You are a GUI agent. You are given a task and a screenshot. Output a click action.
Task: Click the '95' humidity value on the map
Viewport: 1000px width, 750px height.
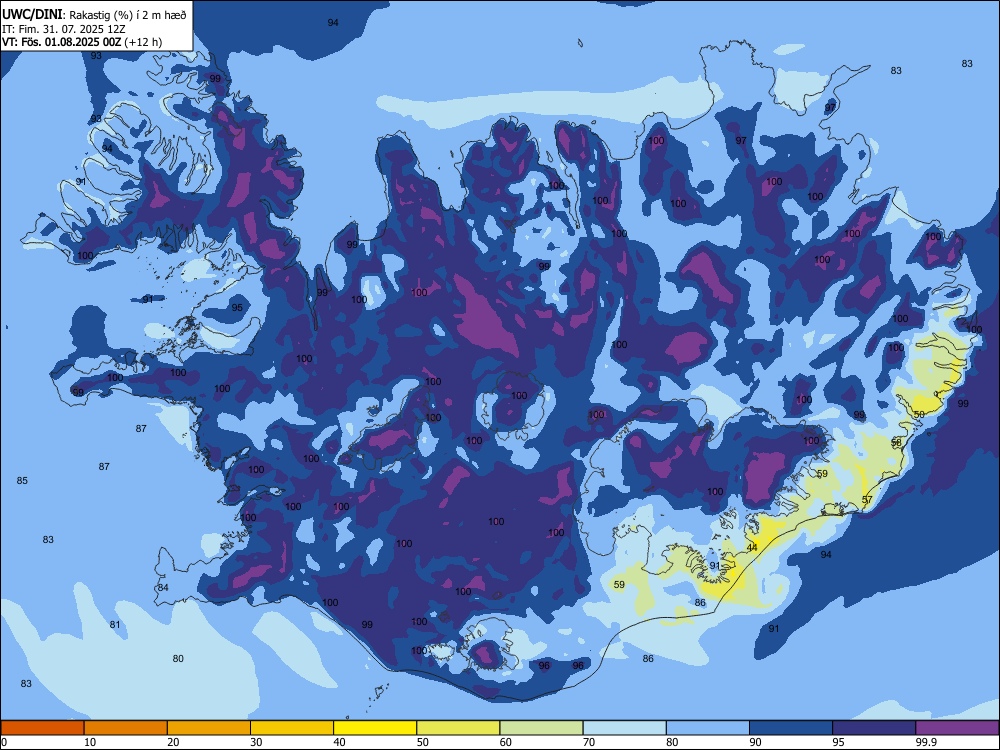(x=237, y=307)
